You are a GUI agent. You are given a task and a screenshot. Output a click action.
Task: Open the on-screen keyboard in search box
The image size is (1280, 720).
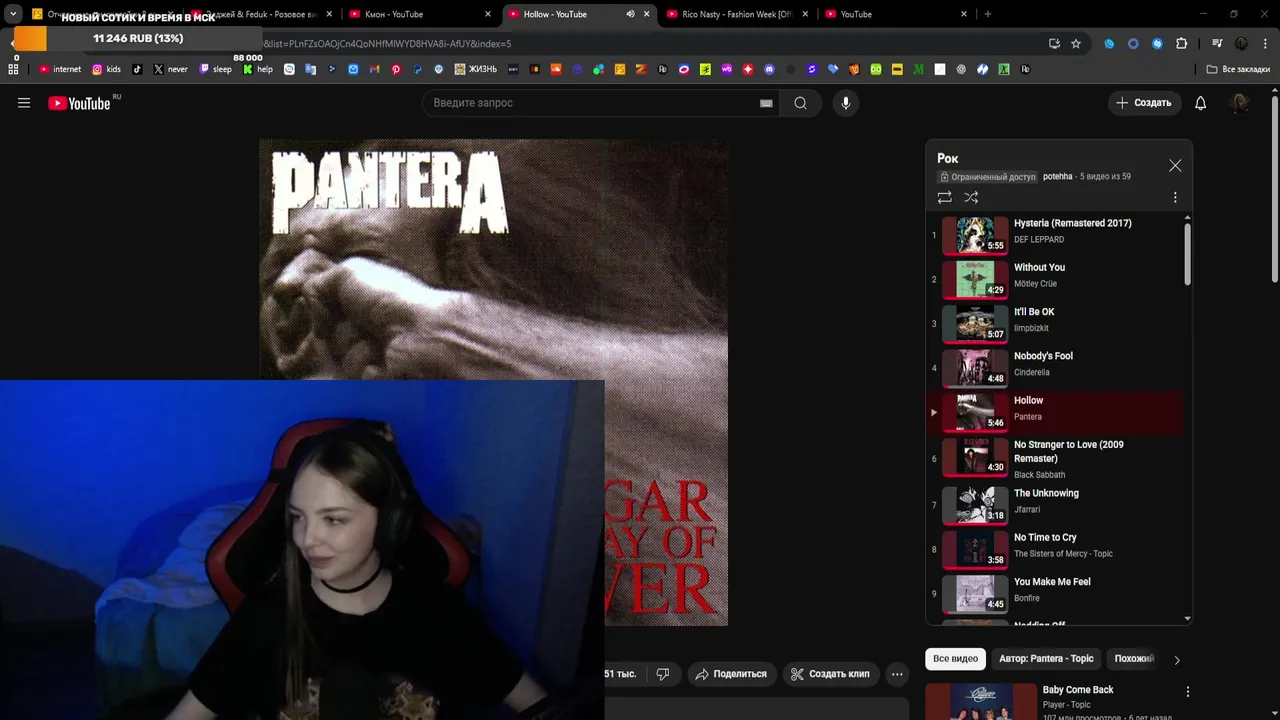click(766, 103)
